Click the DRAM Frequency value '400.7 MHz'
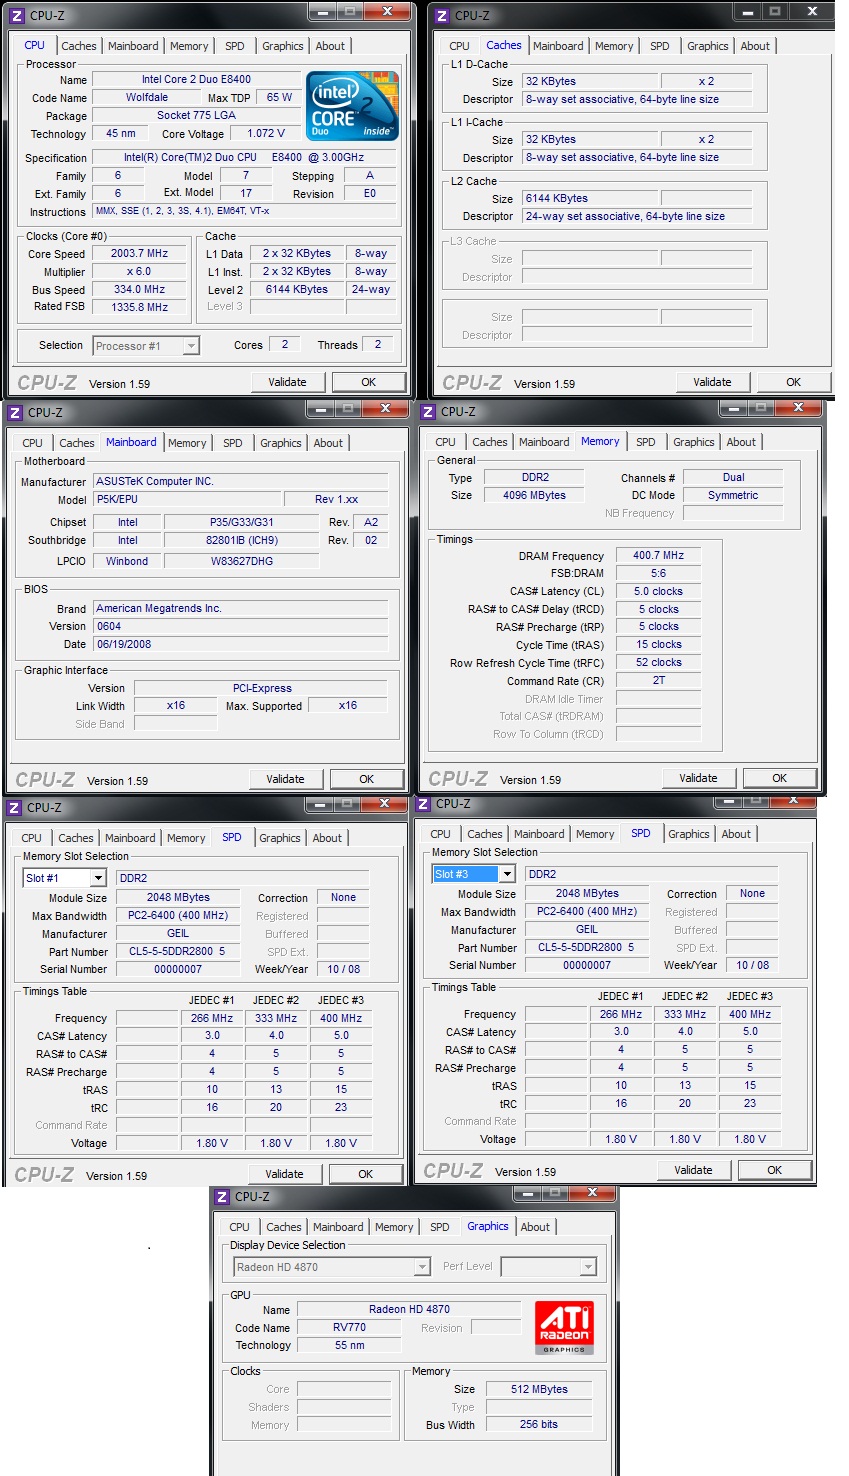 [659, 555]
